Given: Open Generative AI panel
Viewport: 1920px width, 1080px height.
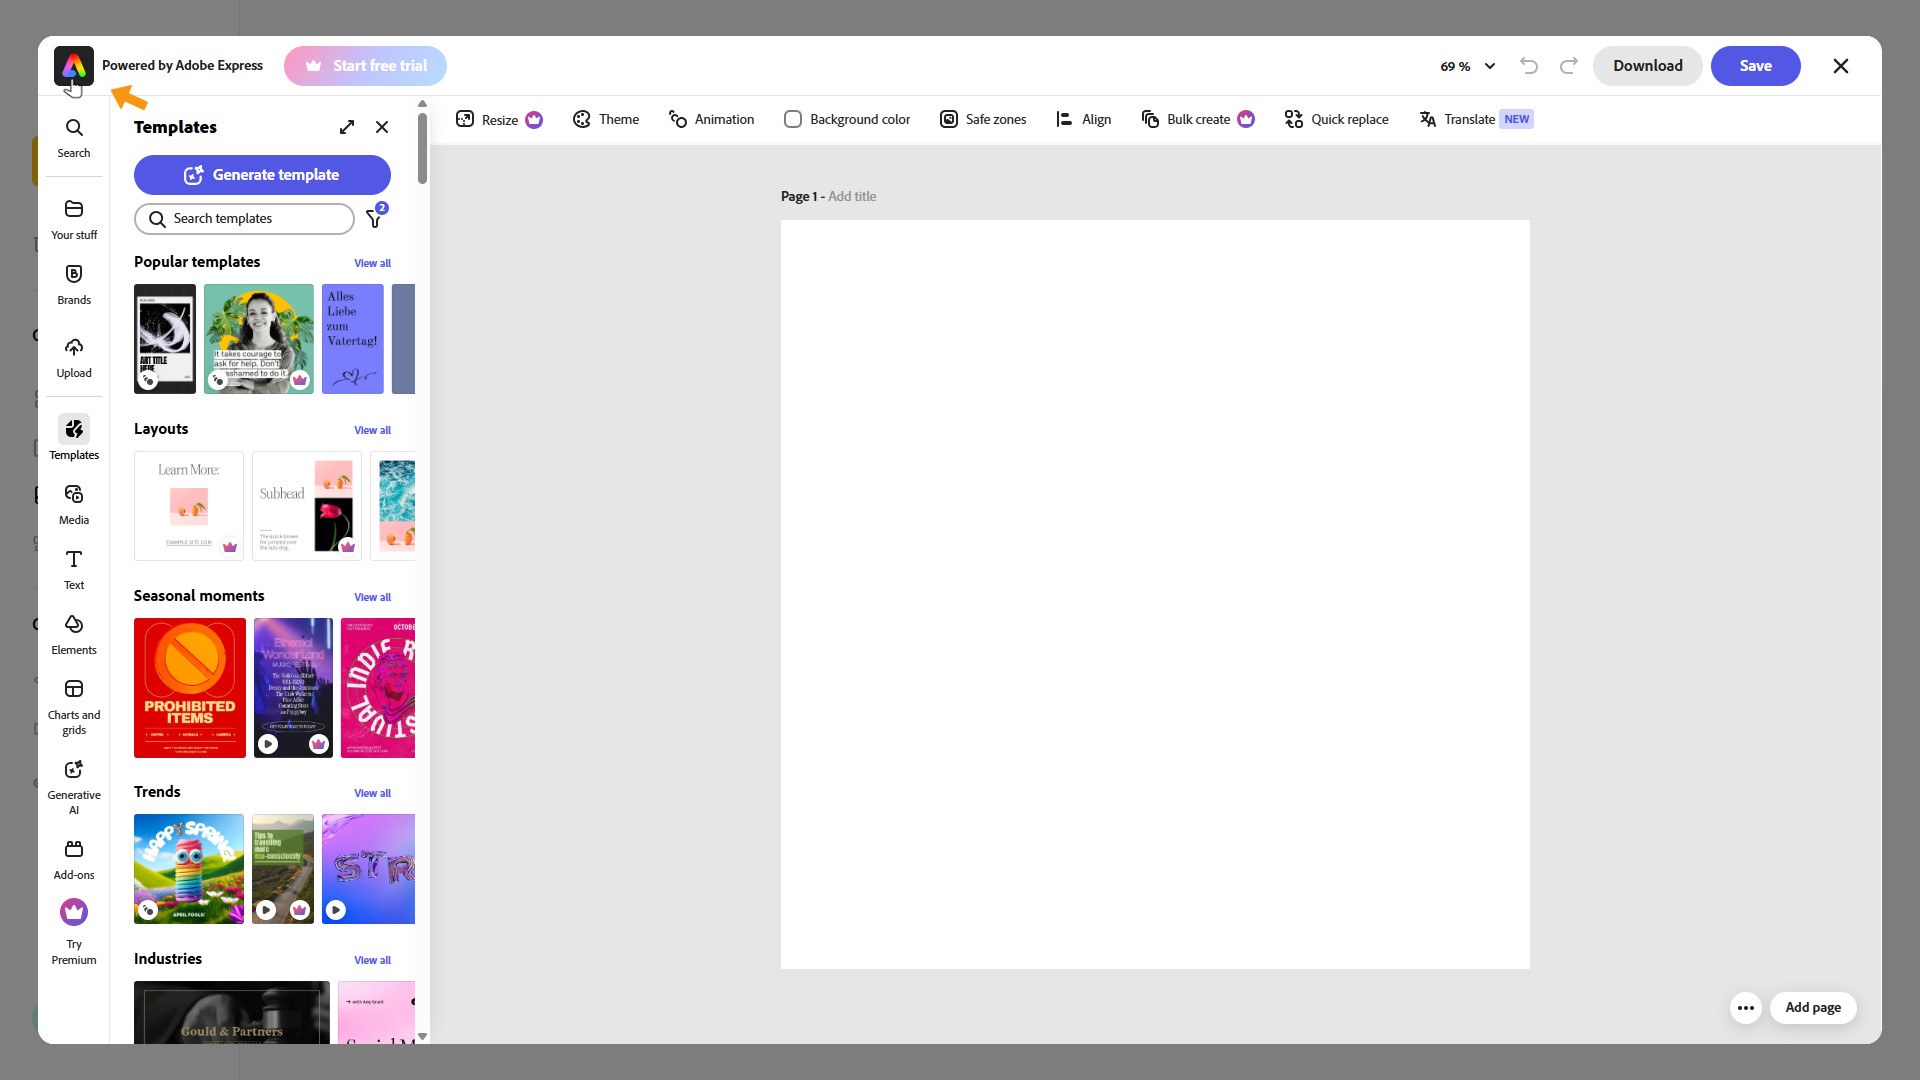Looking at the screenshot, I should pos(74,786).
